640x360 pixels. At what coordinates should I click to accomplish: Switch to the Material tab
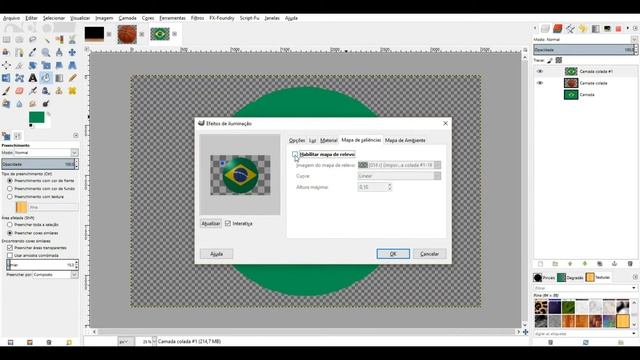(x=329, y=140)
